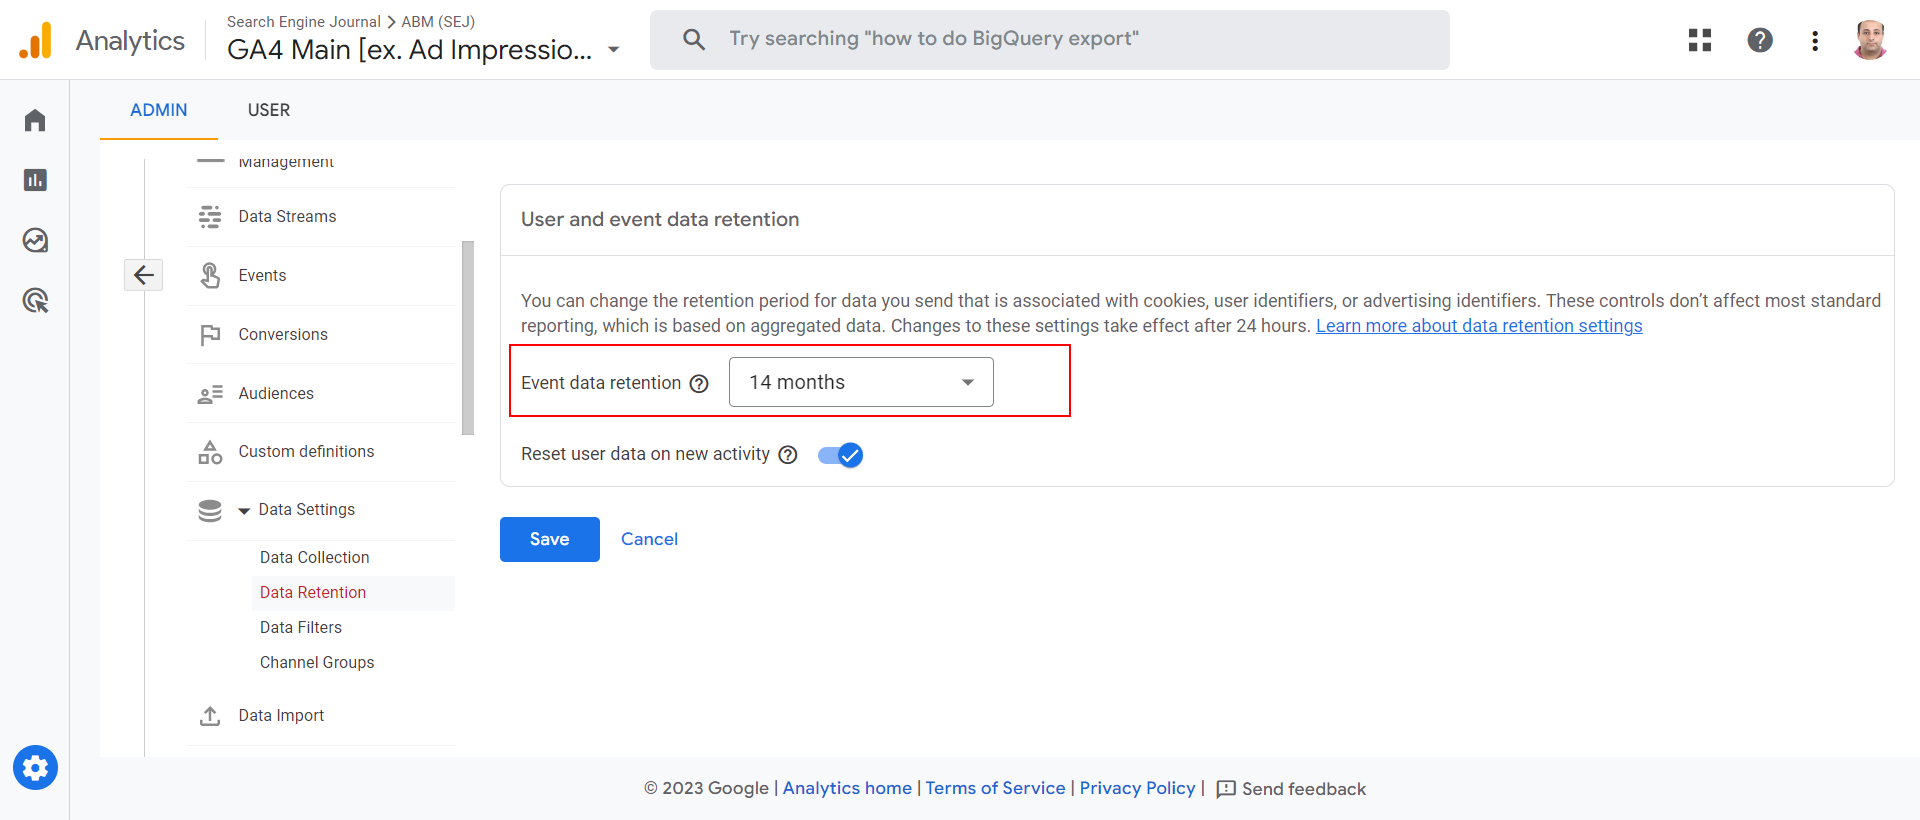Collapse the Data Settings section
This screenshot has height=820, width=1920.
(244, 511)
